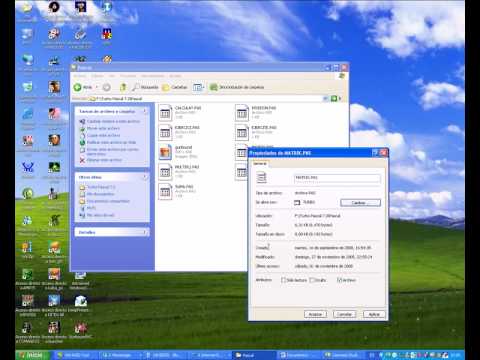The height and width of the screenshot is (360, 480).
Task: Select the first EJERCICI PAS file in left column
Action: [165, 132]
